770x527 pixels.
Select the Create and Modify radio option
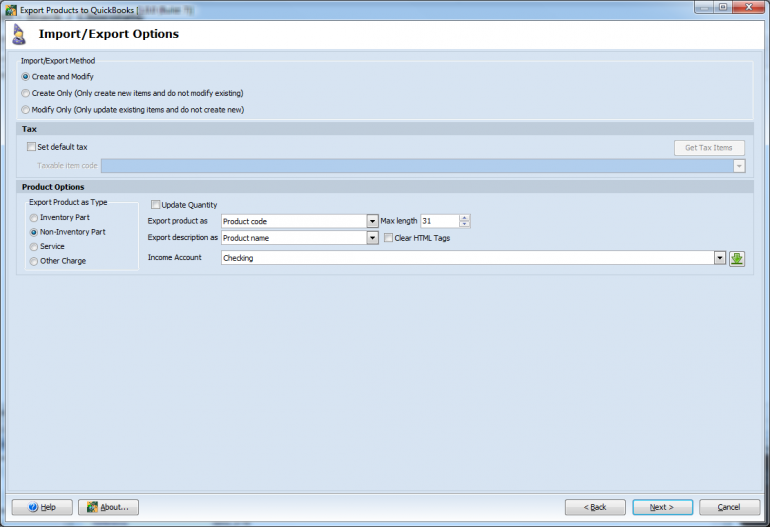[26, 77]
